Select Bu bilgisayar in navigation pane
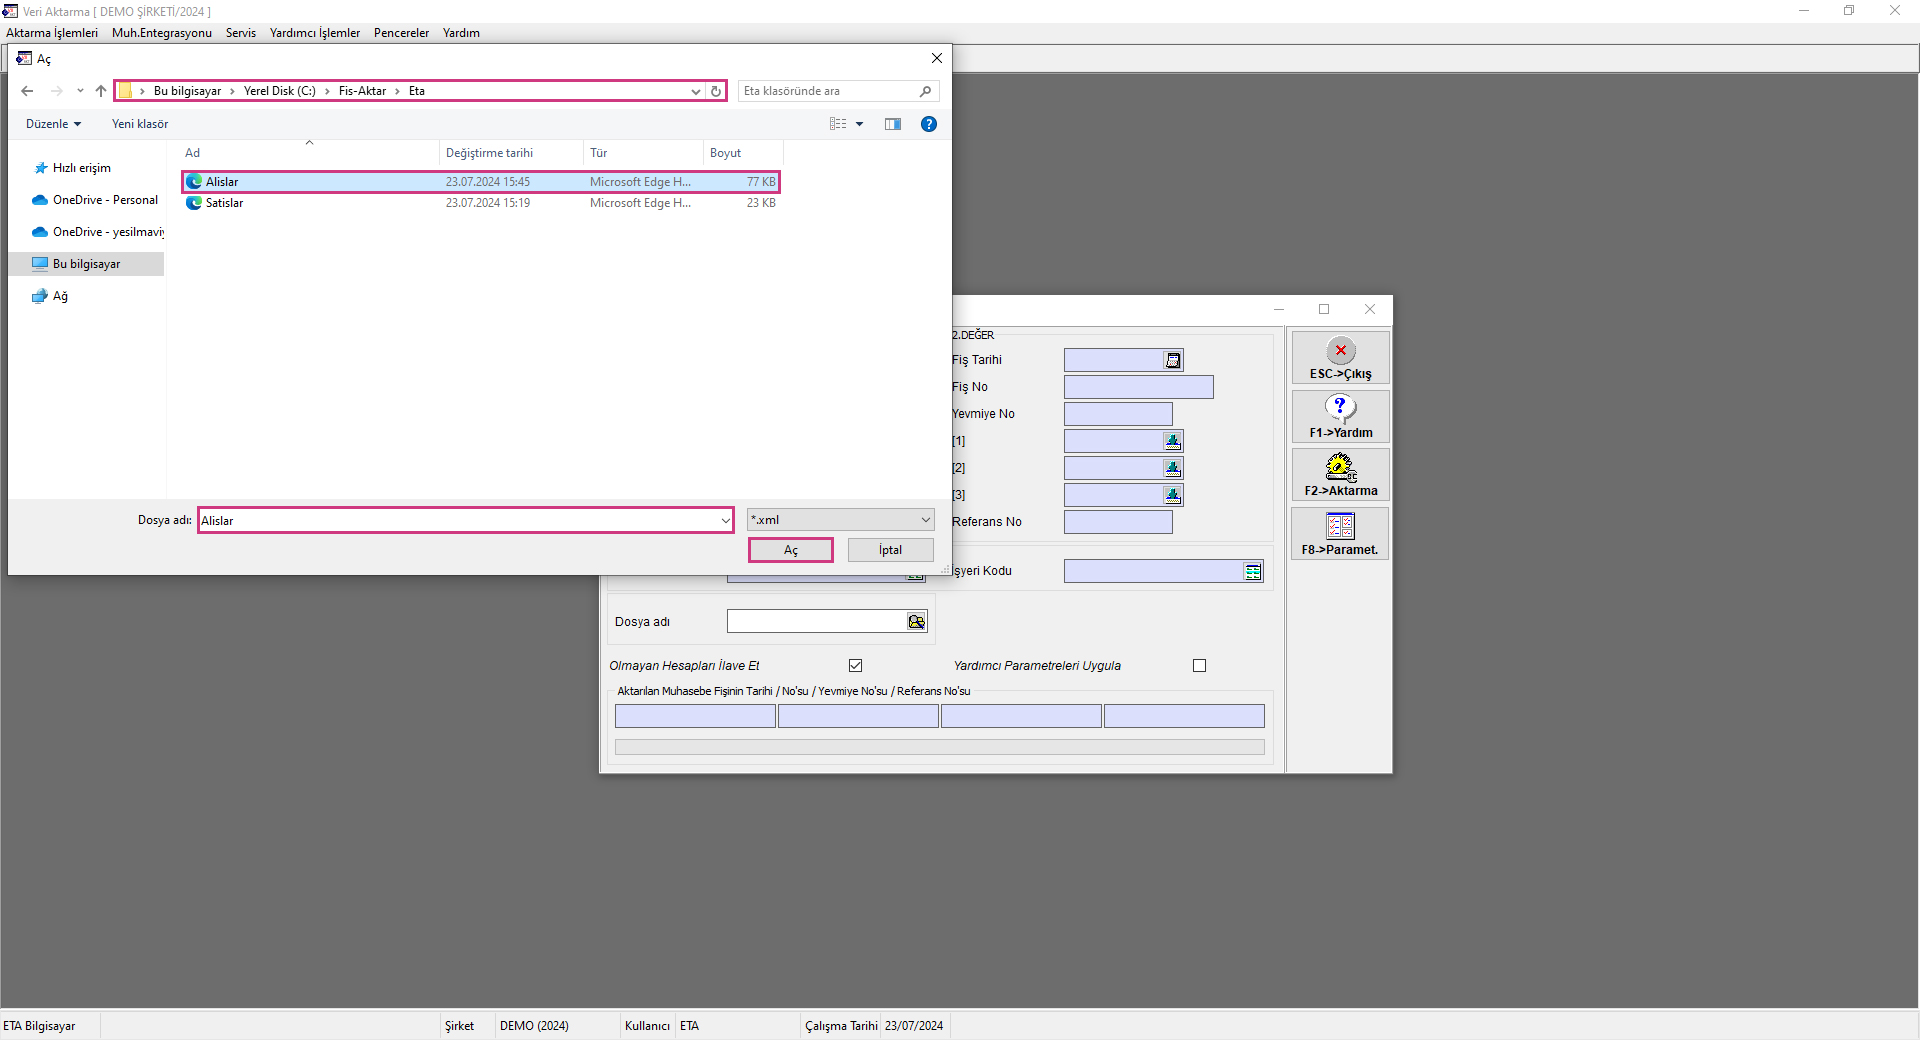 [86, 264]
